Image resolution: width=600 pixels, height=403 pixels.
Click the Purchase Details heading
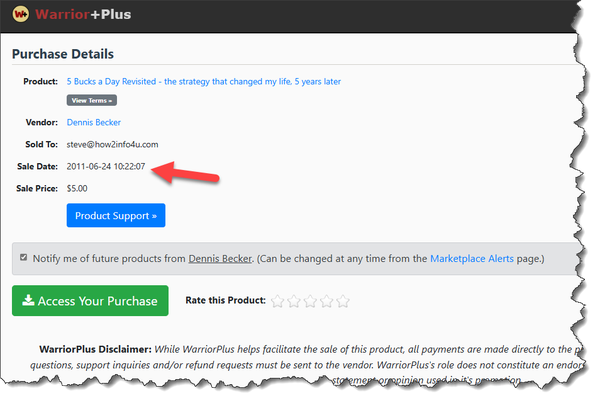point(63,54)
